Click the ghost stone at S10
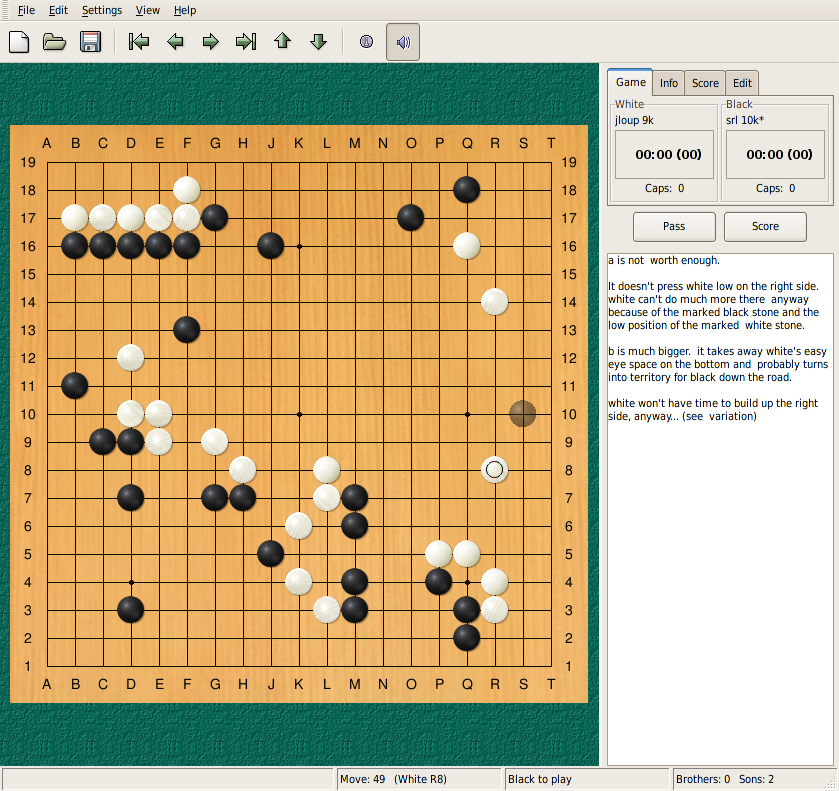Image resolution: width=839 pixels, height=791 pixels. coord(523,414)
